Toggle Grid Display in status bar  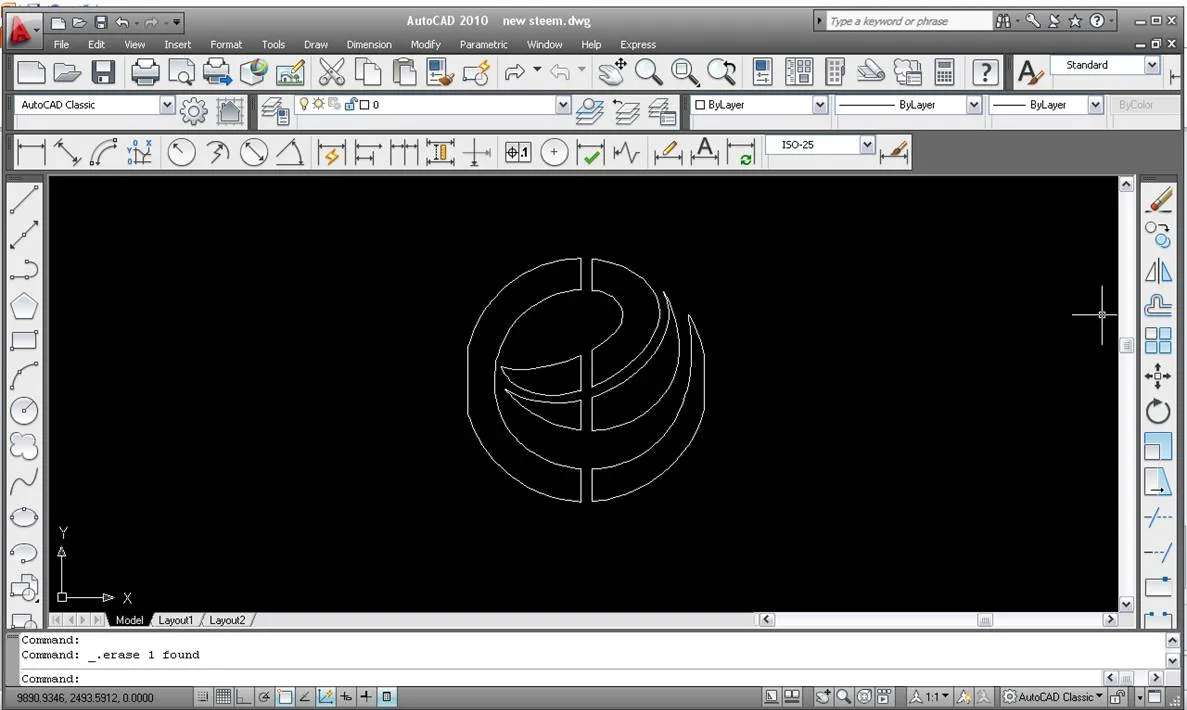point(223,696)
